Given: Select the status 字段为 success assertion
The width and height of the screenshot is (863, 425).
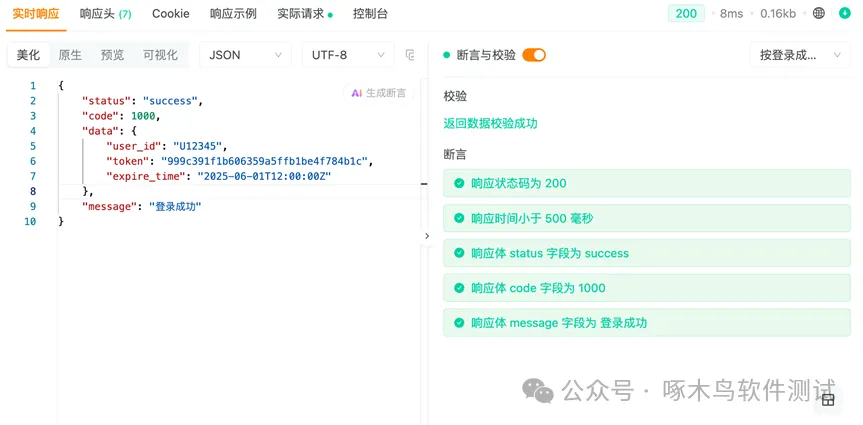Looking at the screenshot, I should (x=647, y=253).
